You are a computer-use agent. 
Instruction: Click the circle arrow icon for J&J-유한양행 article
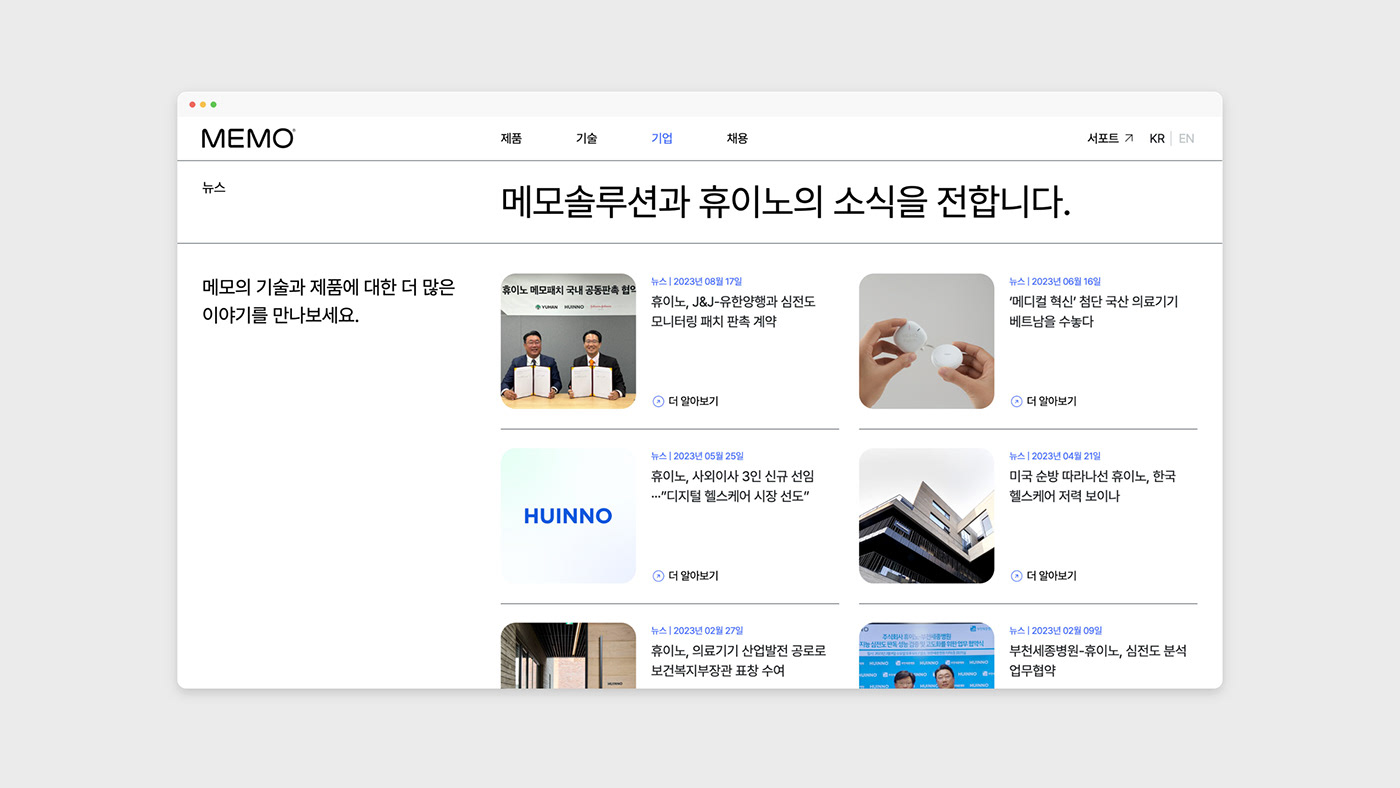[658, 401]
